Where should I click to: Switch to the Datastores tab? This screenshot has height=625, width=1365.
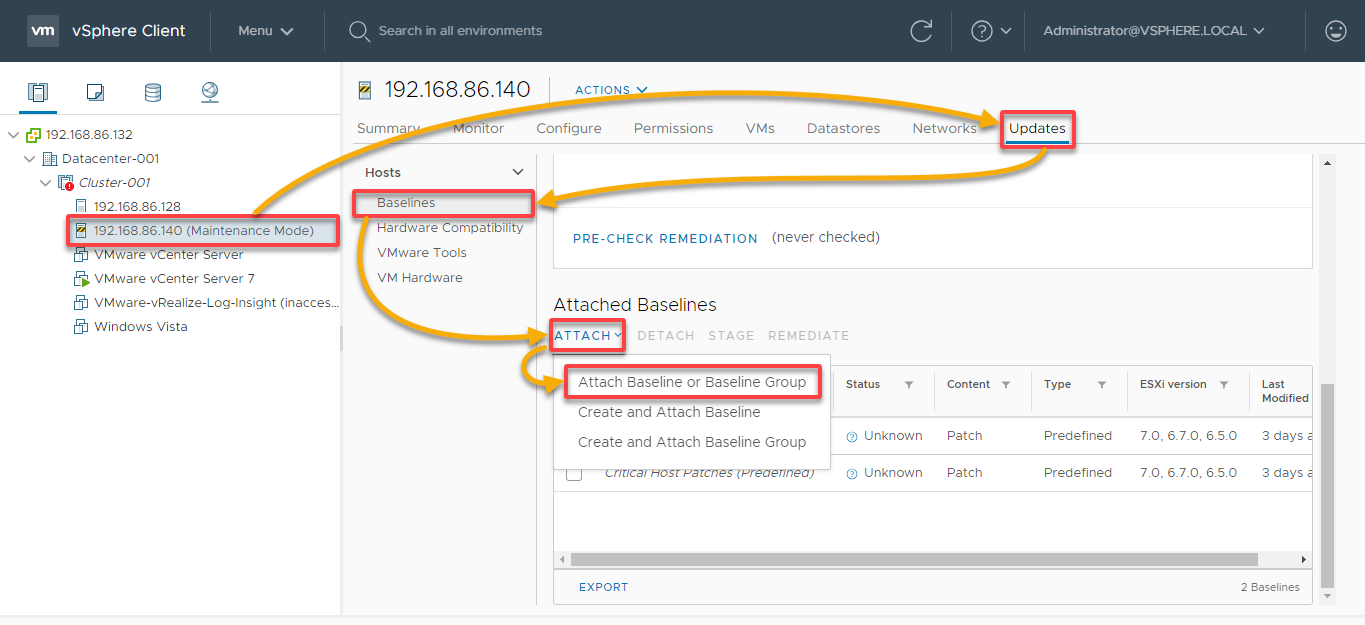coord(843,128)
